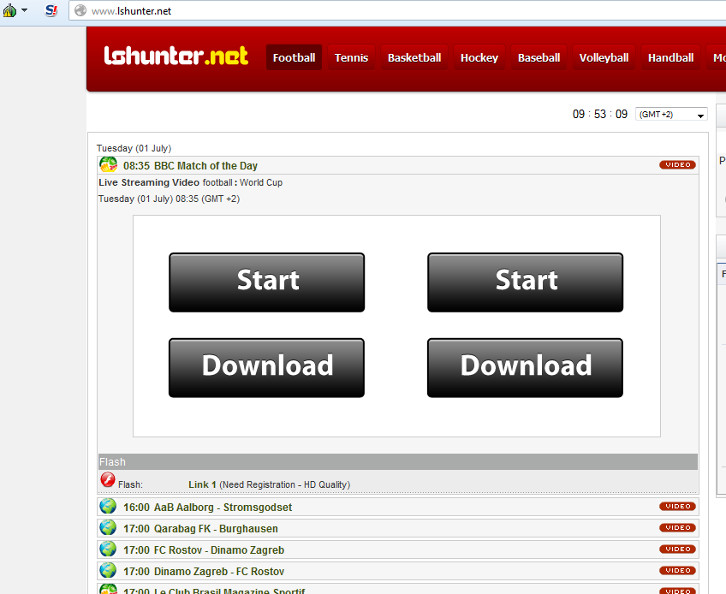Image resolution: width=726 pixels, height=594 pixels.
Task: Click the S! toolbar extension icon
Action: (x=51, y=10)
